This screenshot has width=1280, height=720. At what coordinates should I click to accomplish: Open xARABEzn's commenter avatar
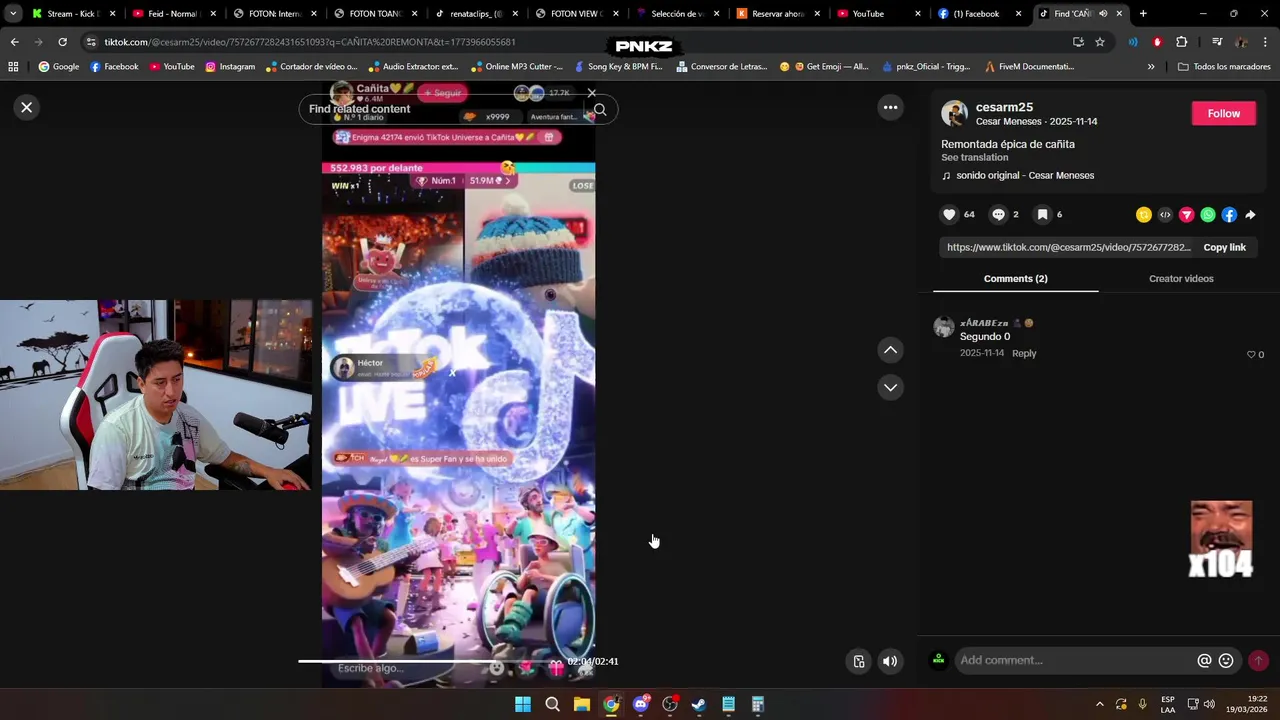coord(943,327)
